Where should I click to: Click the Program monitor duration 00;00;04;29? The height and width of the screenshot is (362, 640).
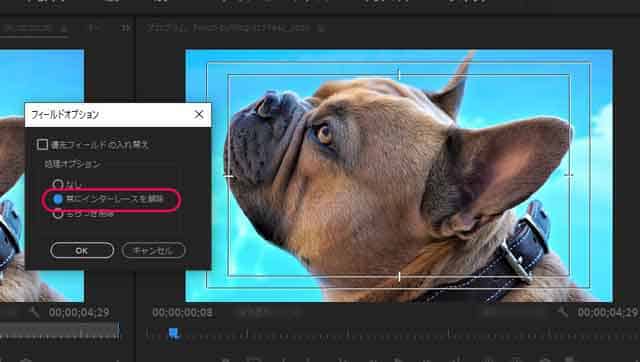click(x=608, y=313)
